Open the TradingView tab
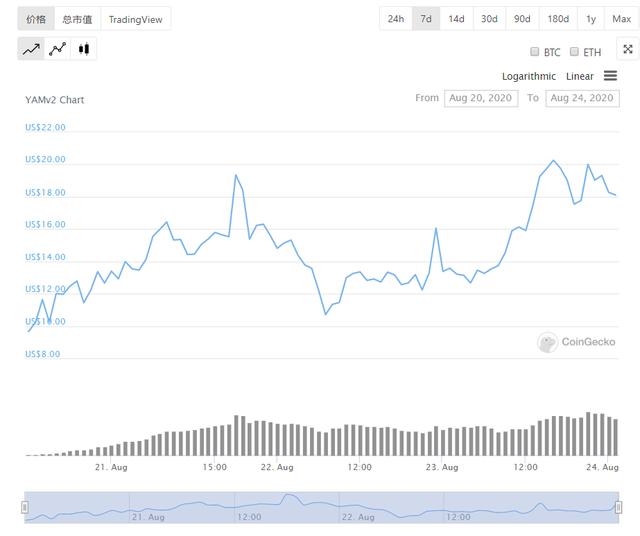The image size is (640, 536). coord(136,19)
